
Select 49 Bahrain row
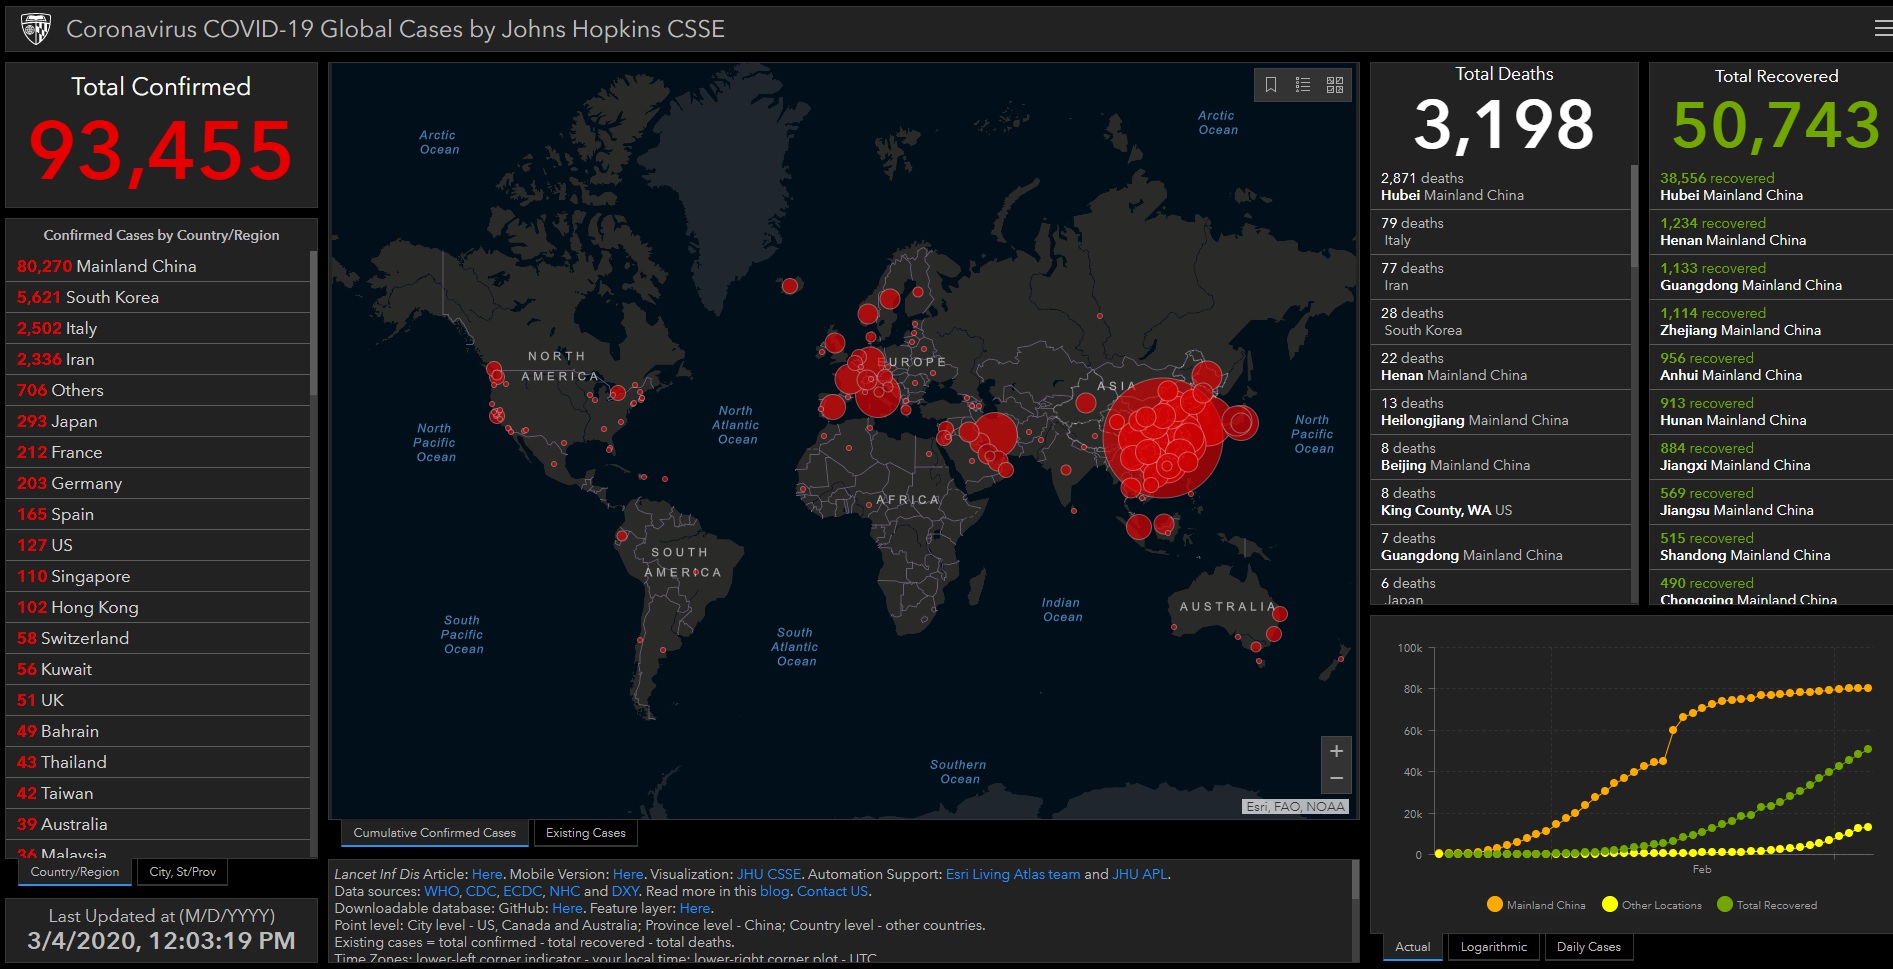[158, 731]
